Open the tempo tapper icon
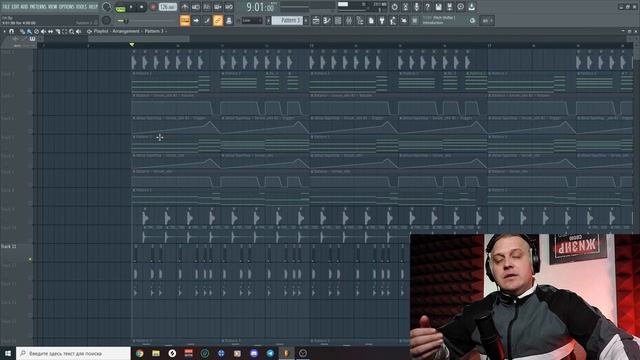Screen dimensions: 640x360 click(x=393, y=20)
